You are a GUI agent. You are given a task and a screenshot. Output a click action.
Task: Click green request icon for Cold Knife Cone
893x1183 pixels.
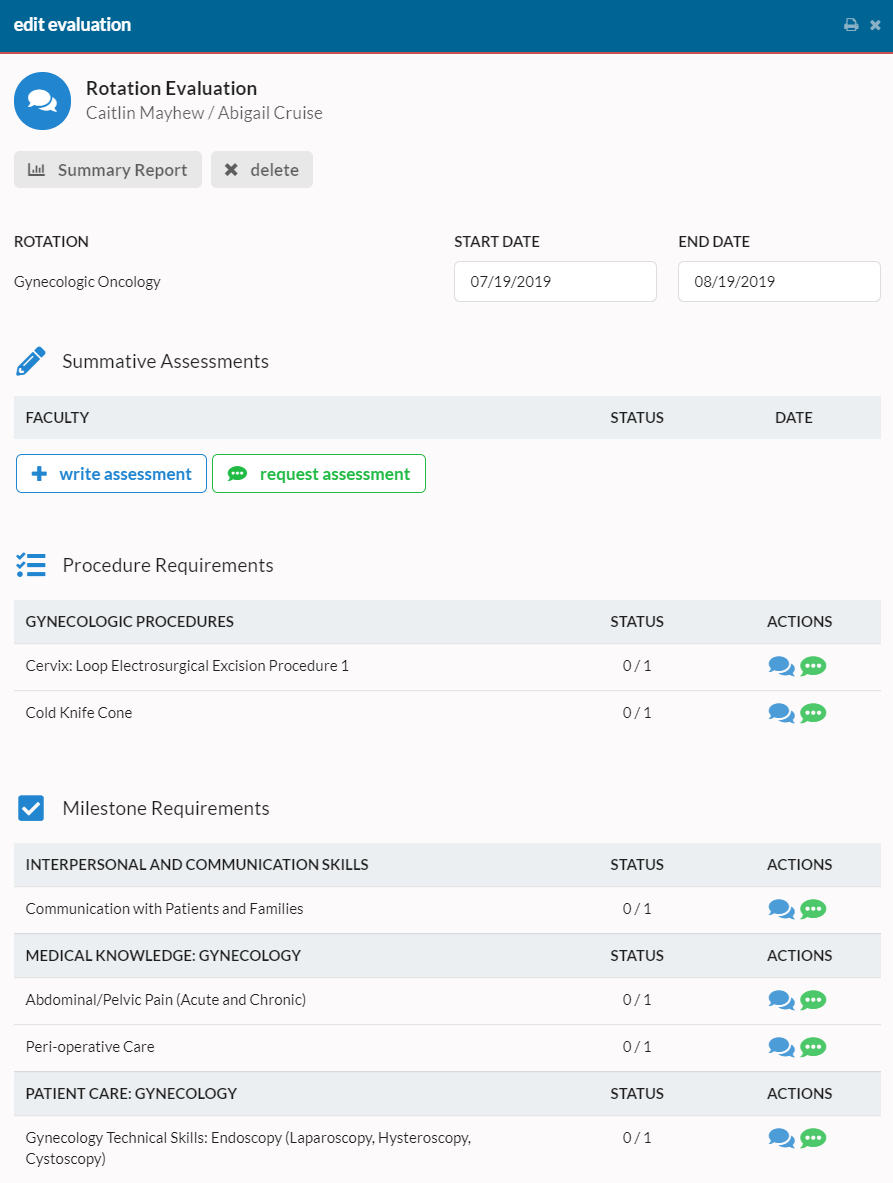[x=813, y=713]
